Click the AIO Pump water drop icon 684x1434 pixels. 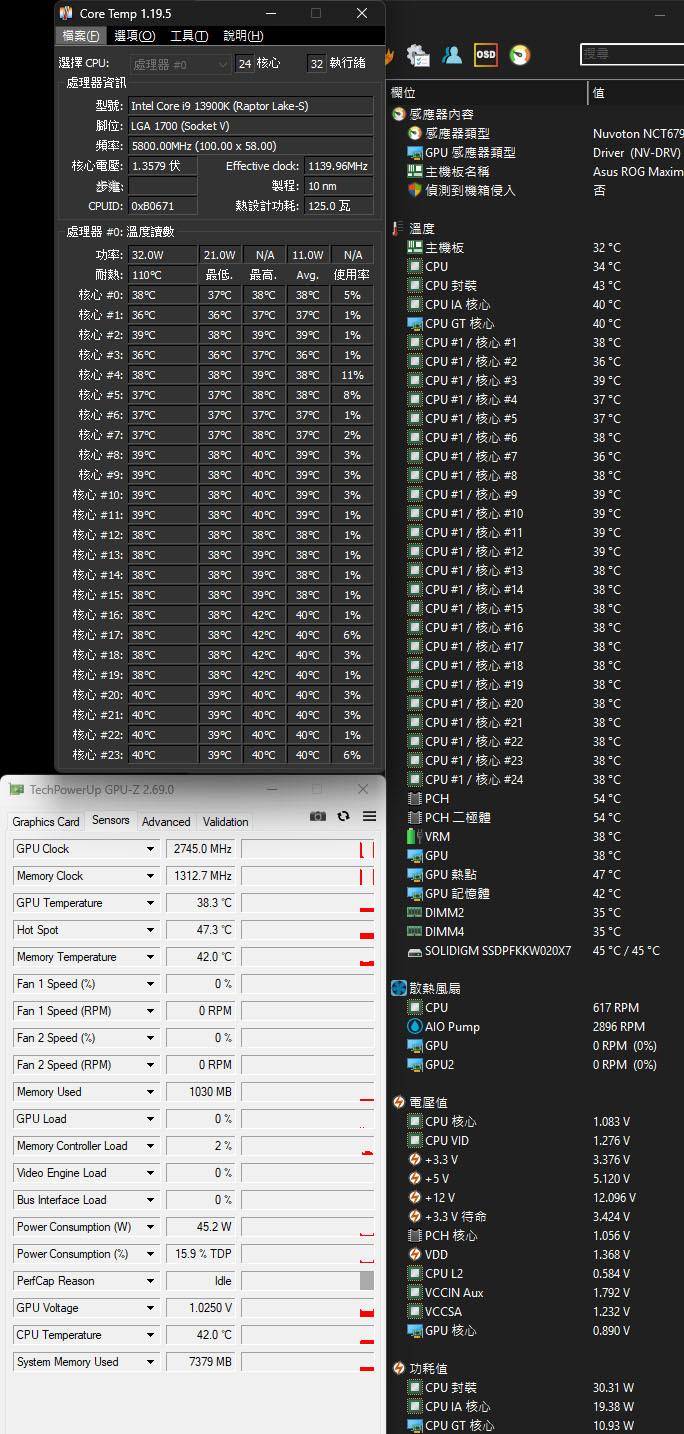[415, 1027]
